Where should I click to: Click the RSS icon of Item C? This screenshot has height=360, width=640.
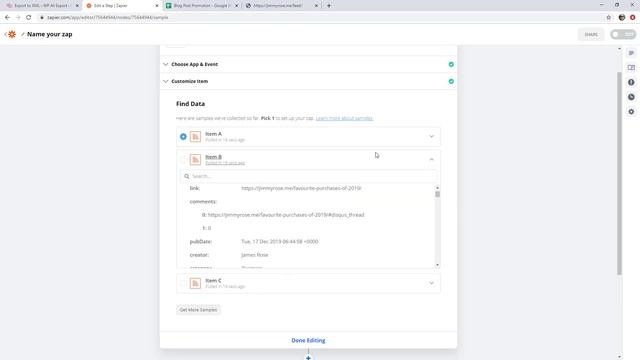click(x=195, y=283)
